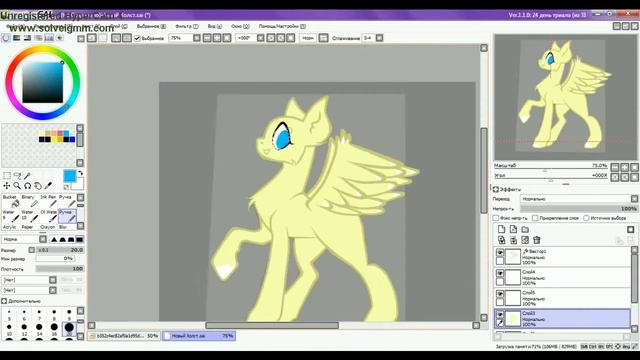Swap foreground and background colors arrow
This screenshot has width=640, height=360.
click(x=80, y=173)
